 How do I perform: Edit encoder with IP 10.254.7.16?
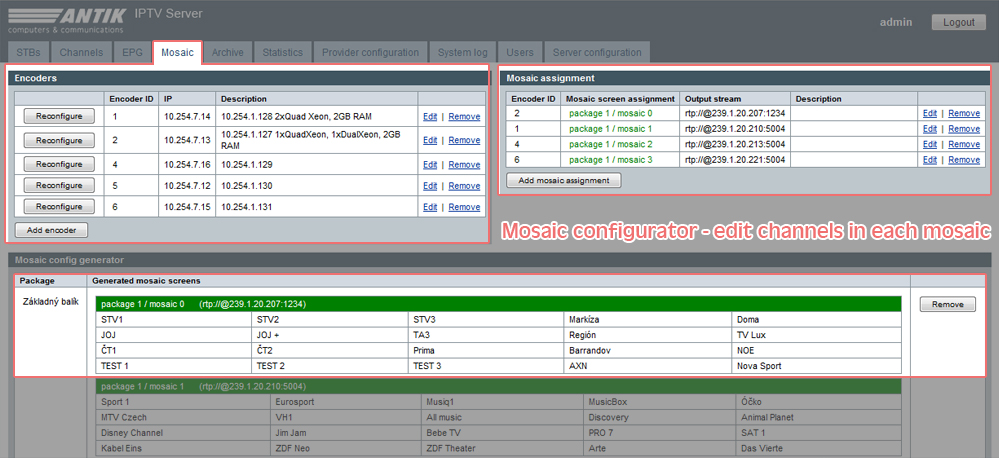(x=430, y=165)
